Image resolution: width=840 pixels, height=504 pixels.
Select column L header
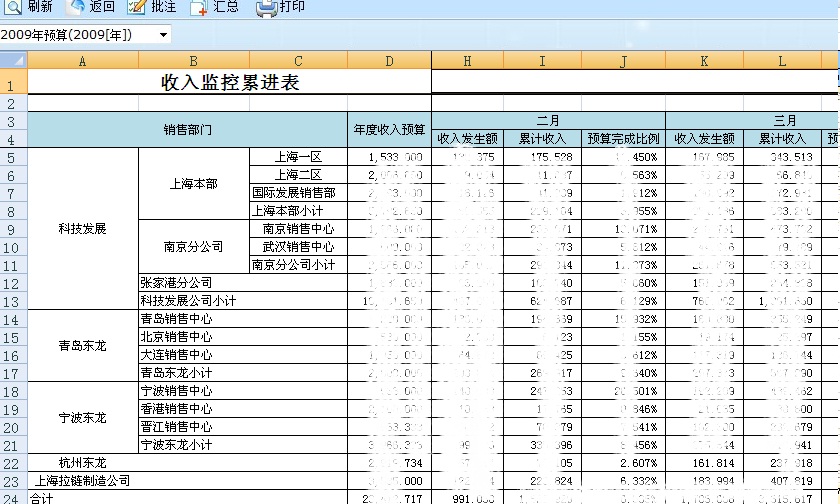(x=782, y=61)
